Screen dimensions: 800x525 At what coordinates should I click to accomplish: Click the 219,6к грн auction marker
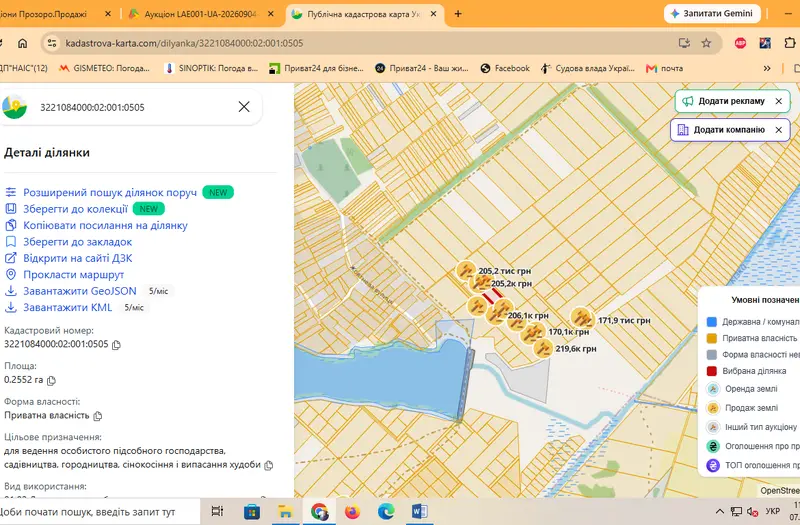pos(542,349)
